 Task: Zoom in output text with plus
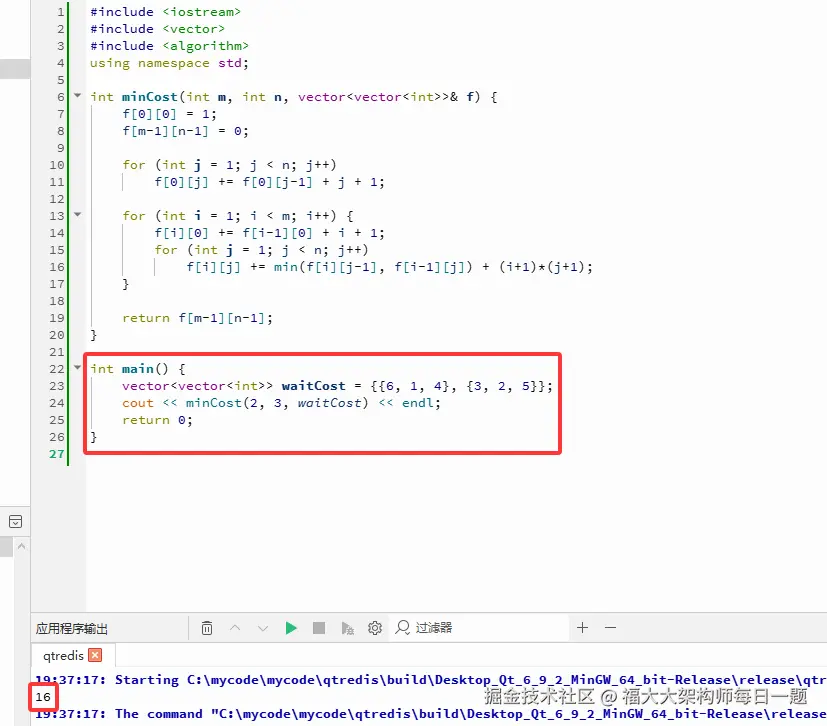click(582, 627)
